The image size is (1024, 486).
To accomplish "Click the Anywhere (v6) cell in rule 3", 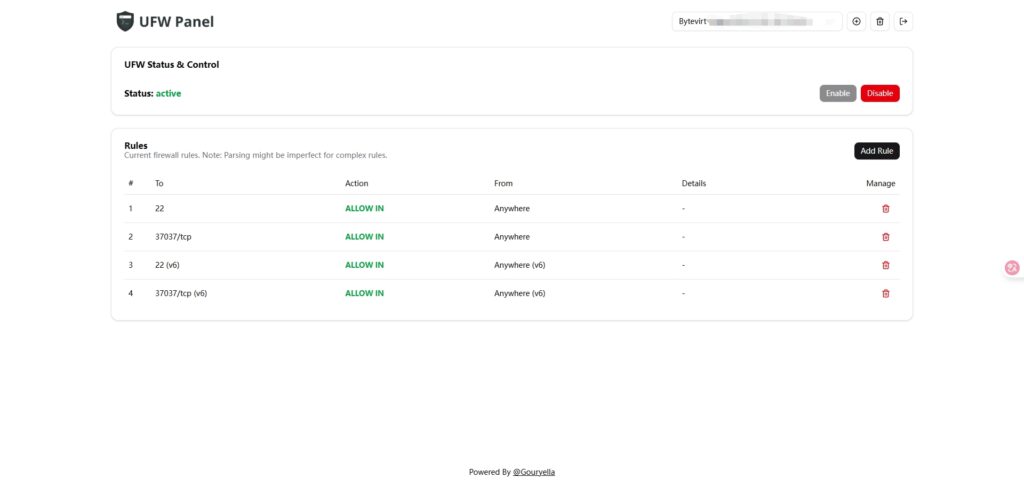I will [x=519, y=265].
